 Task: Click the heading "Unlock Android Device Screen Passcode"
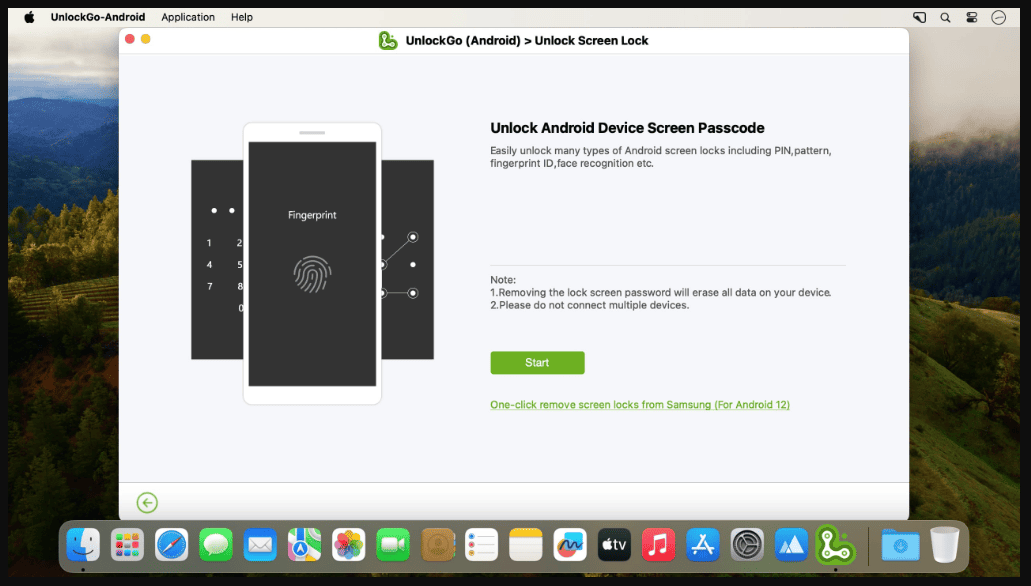click(x=627, y=128)
